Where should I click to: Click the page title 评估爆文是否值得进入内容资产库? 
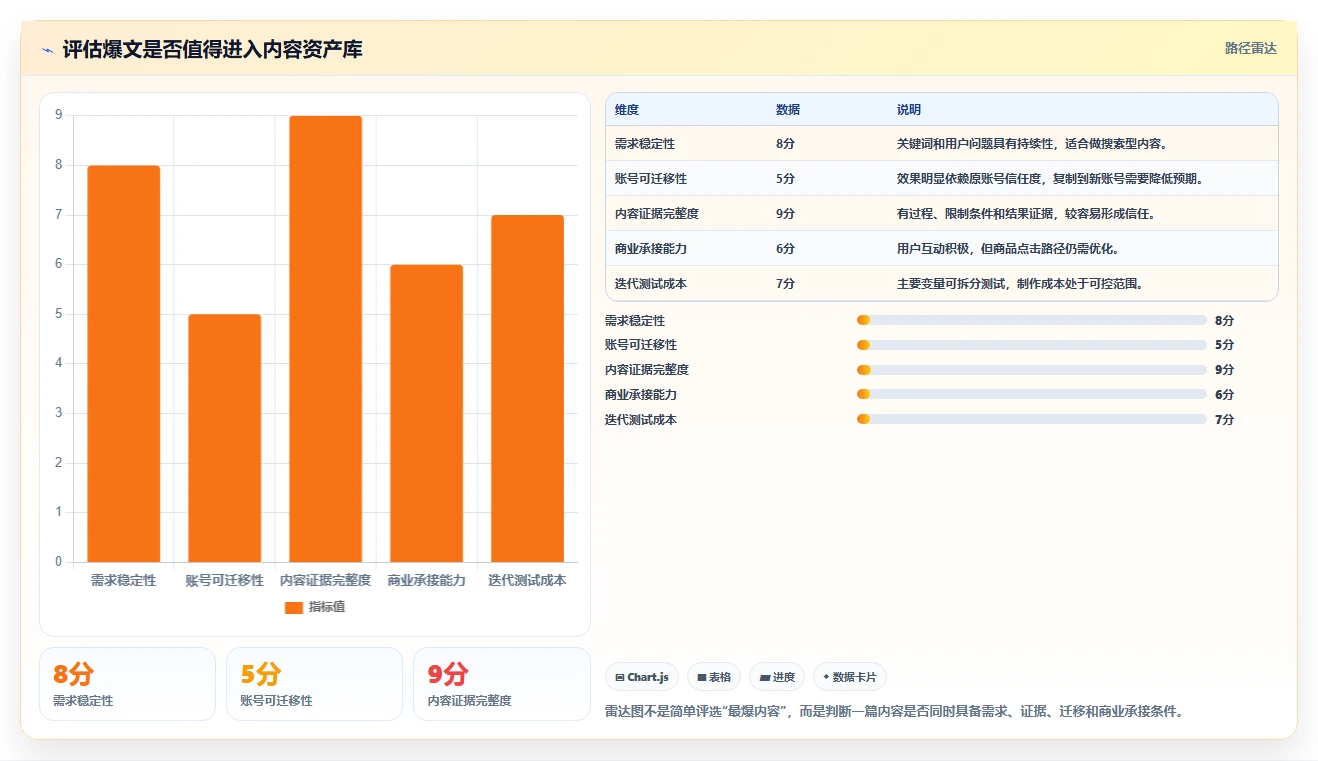212,49
